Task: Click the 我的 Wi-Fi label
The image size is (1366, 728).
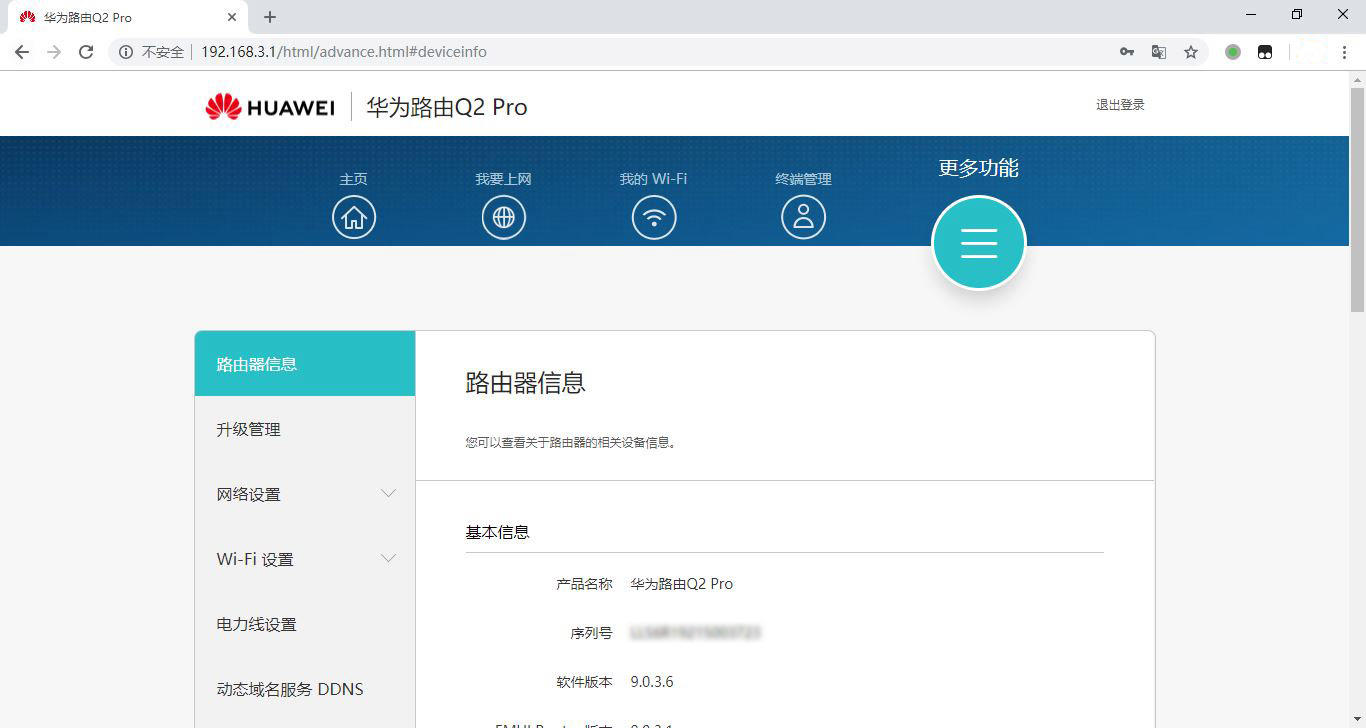Action: (653, 179)
